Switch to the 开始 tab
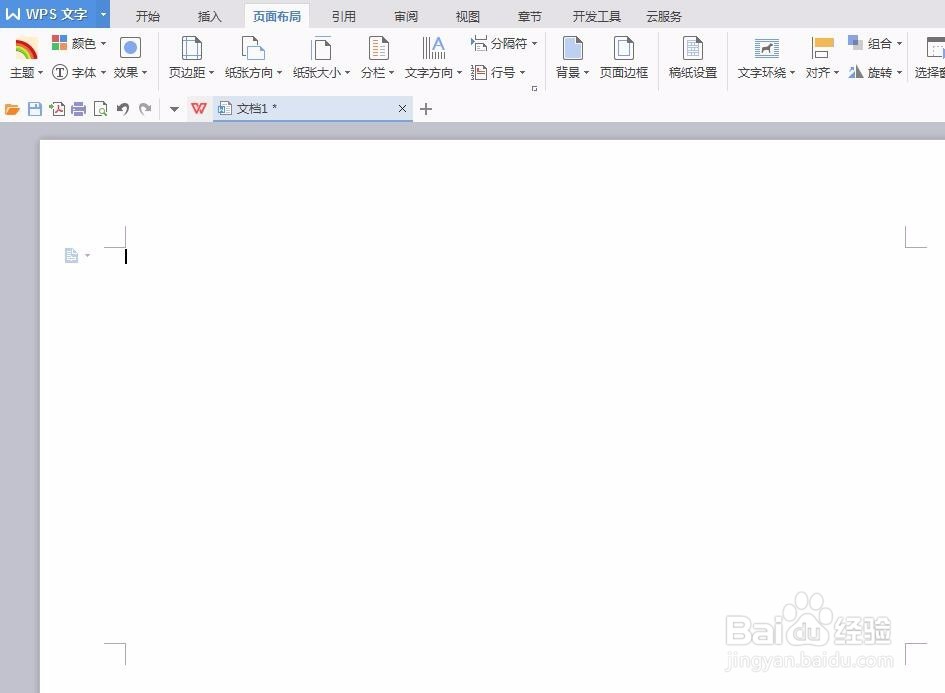The width and height of the screenshot is (945, 693). [148, 16]
